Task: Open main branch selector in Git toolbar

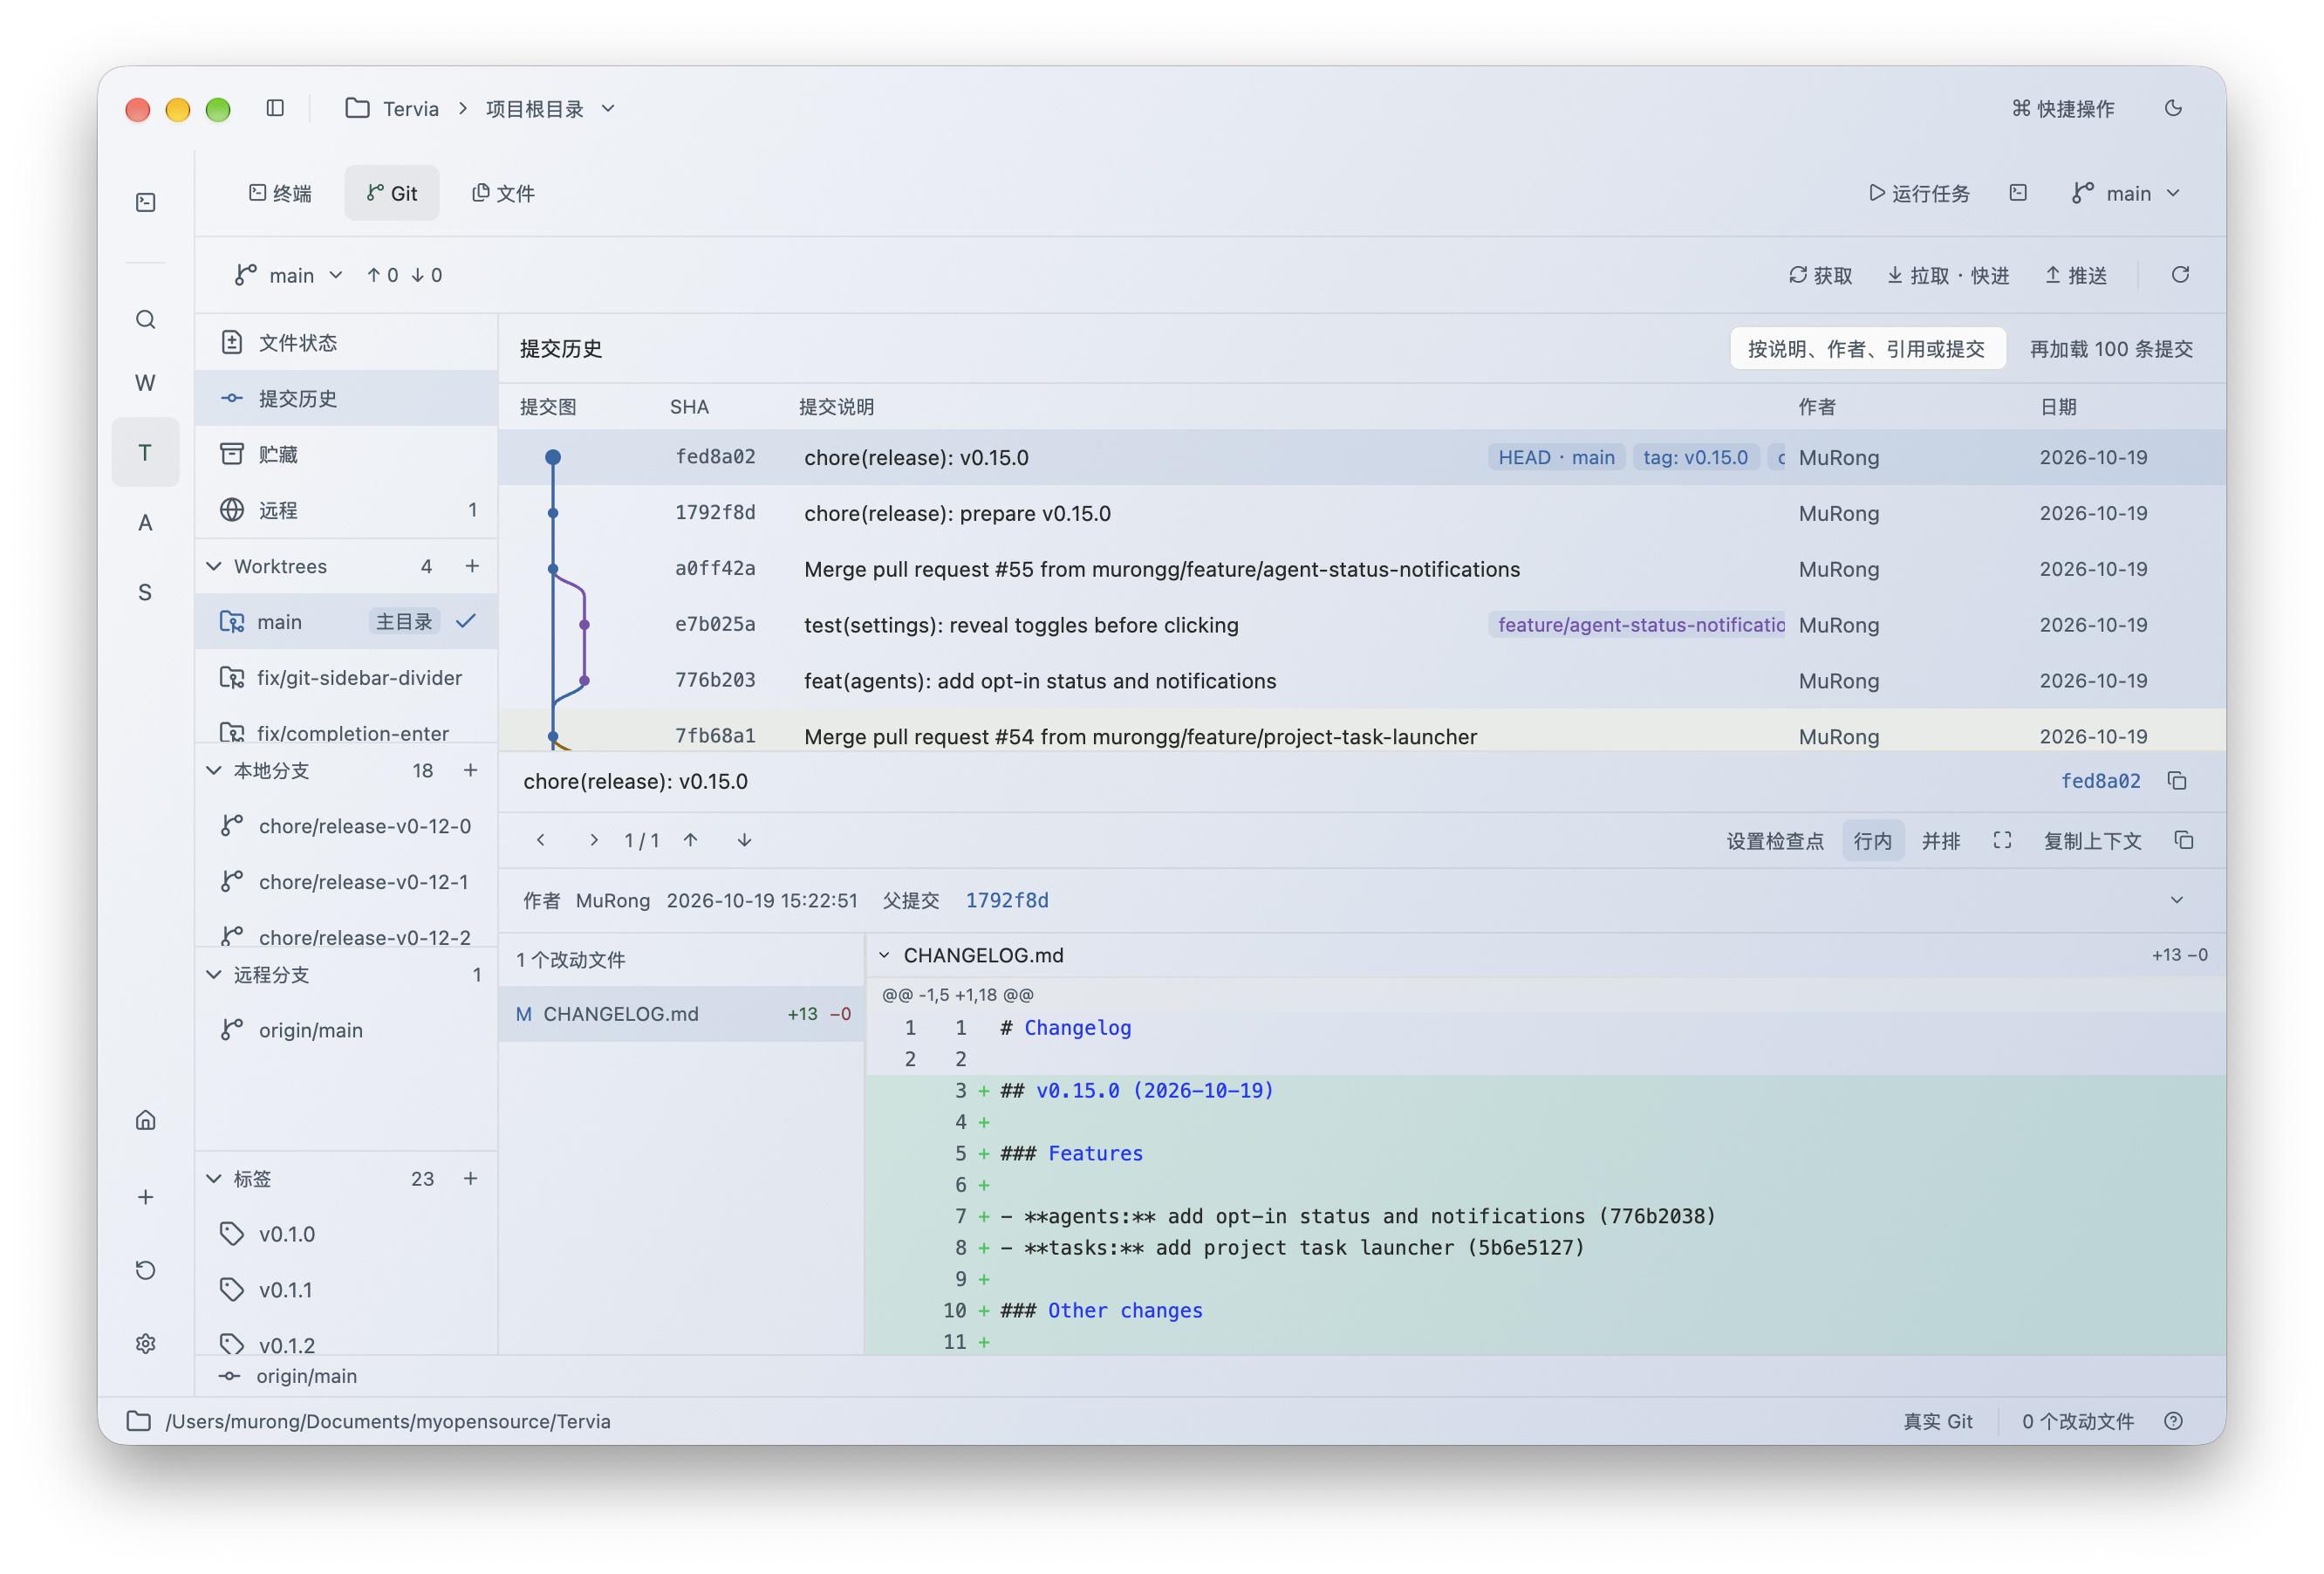Action: click(288, 275)
